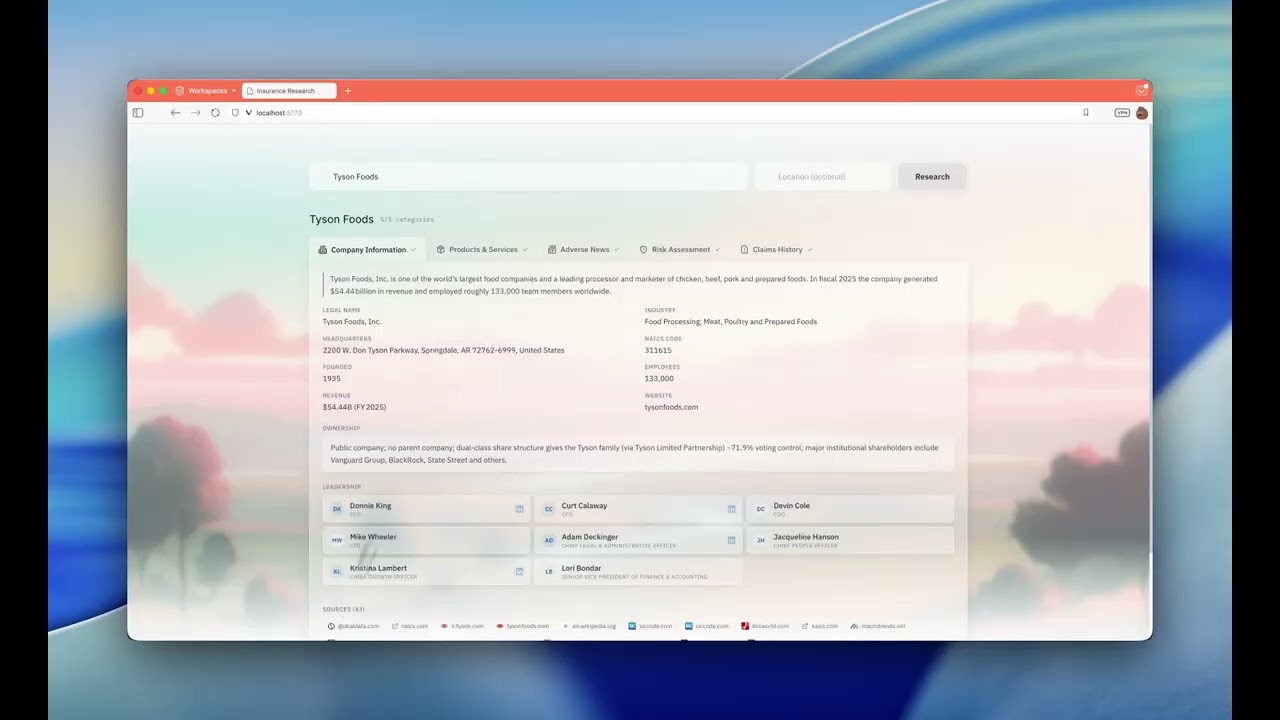Switch to the Company Information tab
This screenshot has height=720, width=1280.
tap(367, 250)
